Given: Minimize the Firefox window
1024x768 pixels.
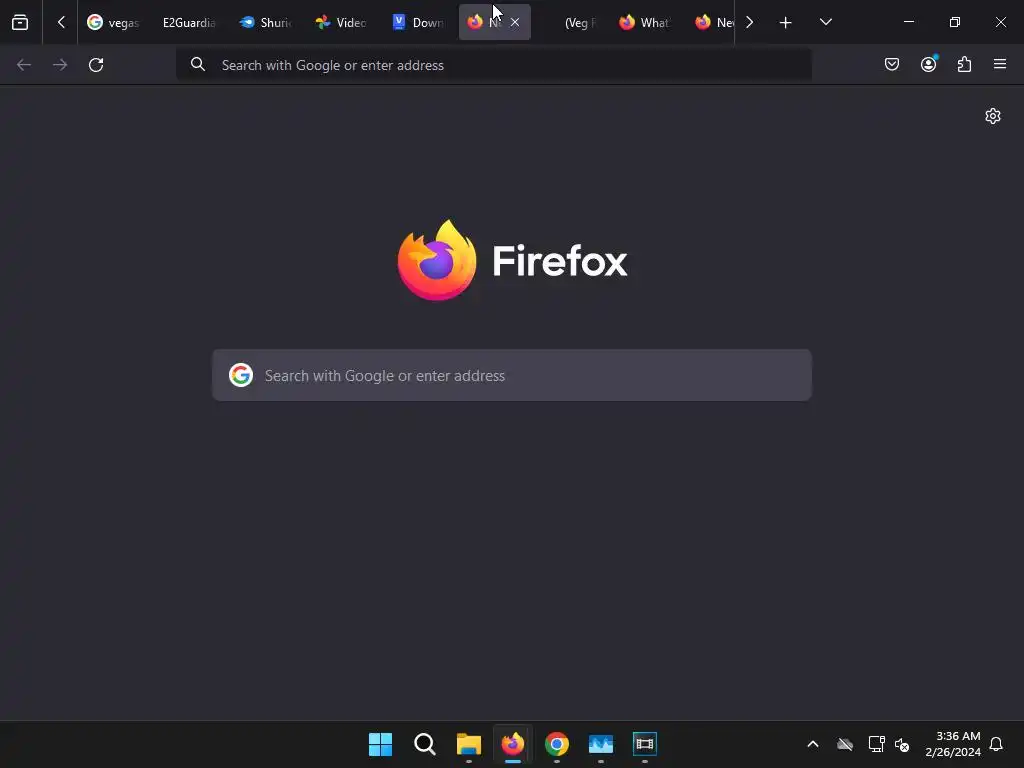Looking at the screenshot, I should coord(908,22).
